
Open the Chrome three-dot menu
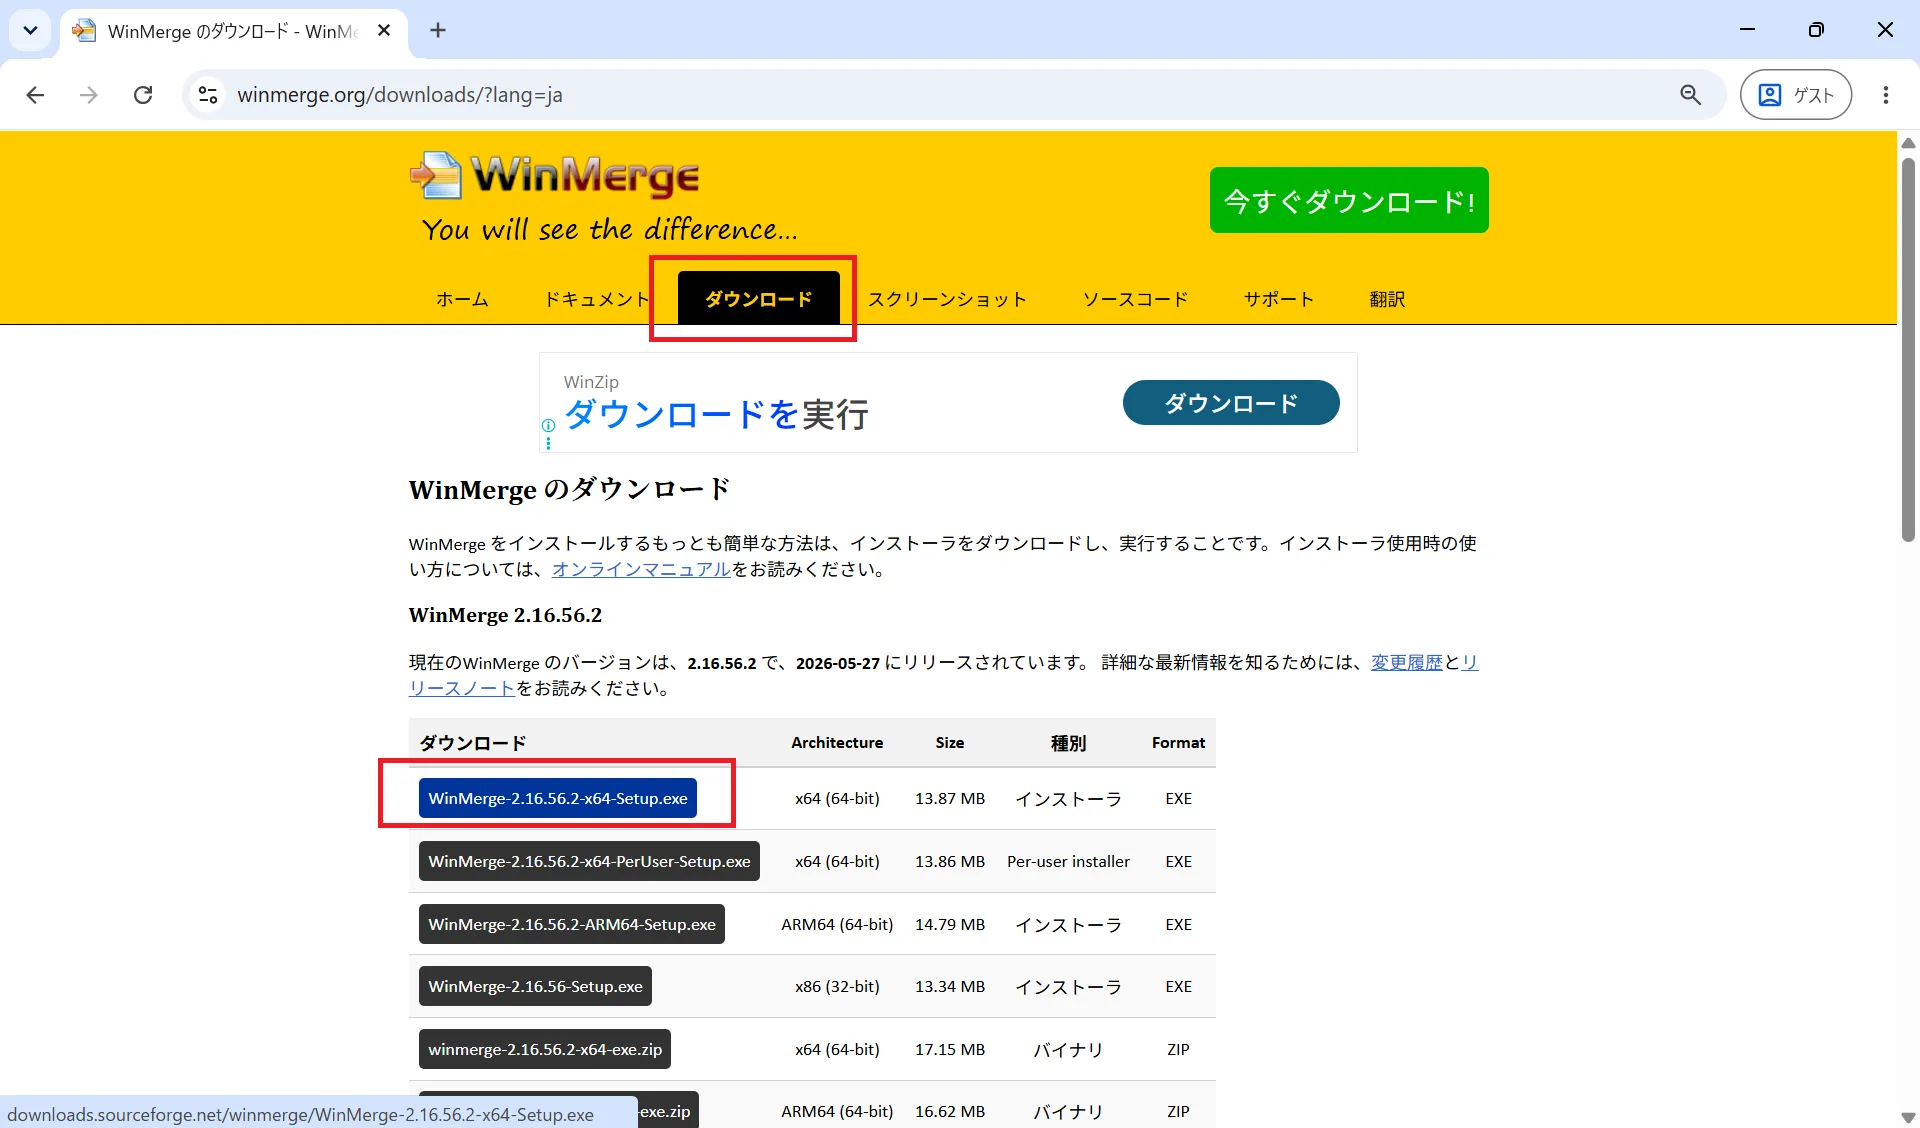click(x=1885, y=95)
